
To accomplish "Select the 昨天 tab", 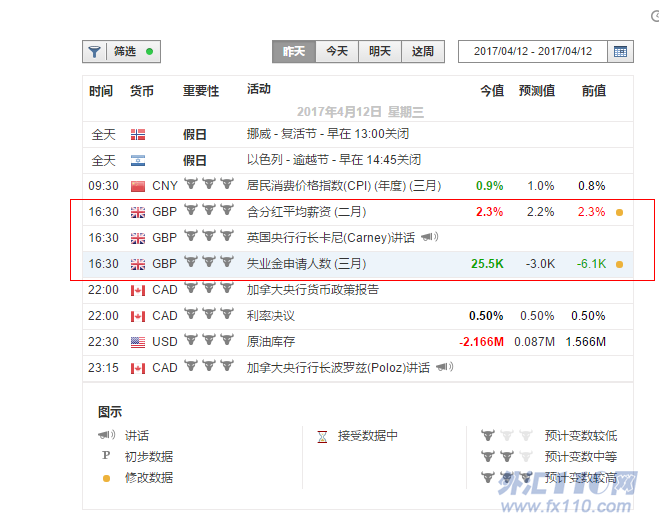I will [x=294, y=51].
